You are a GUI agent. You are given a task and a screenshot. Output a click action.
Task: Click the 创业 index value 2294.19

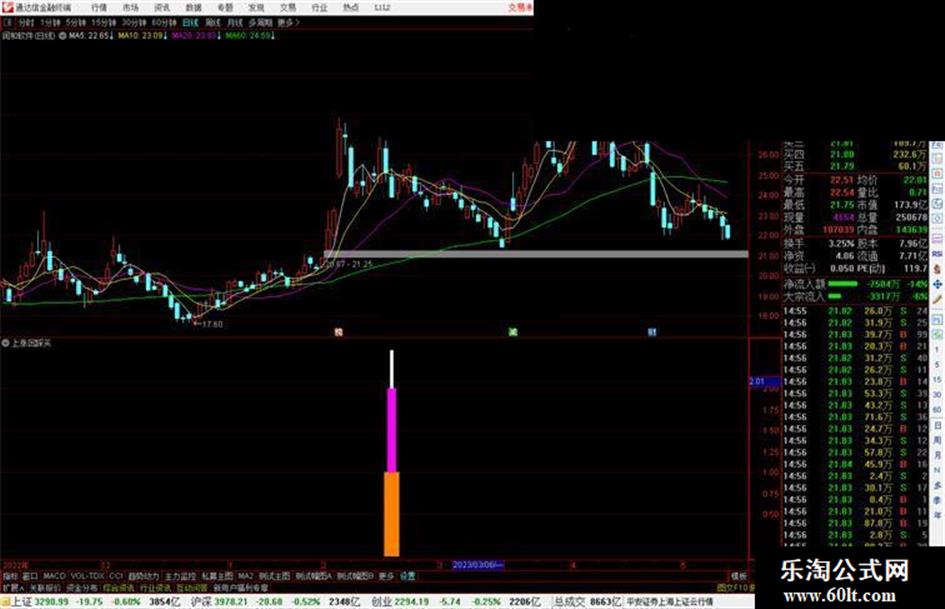click(412, 602)
